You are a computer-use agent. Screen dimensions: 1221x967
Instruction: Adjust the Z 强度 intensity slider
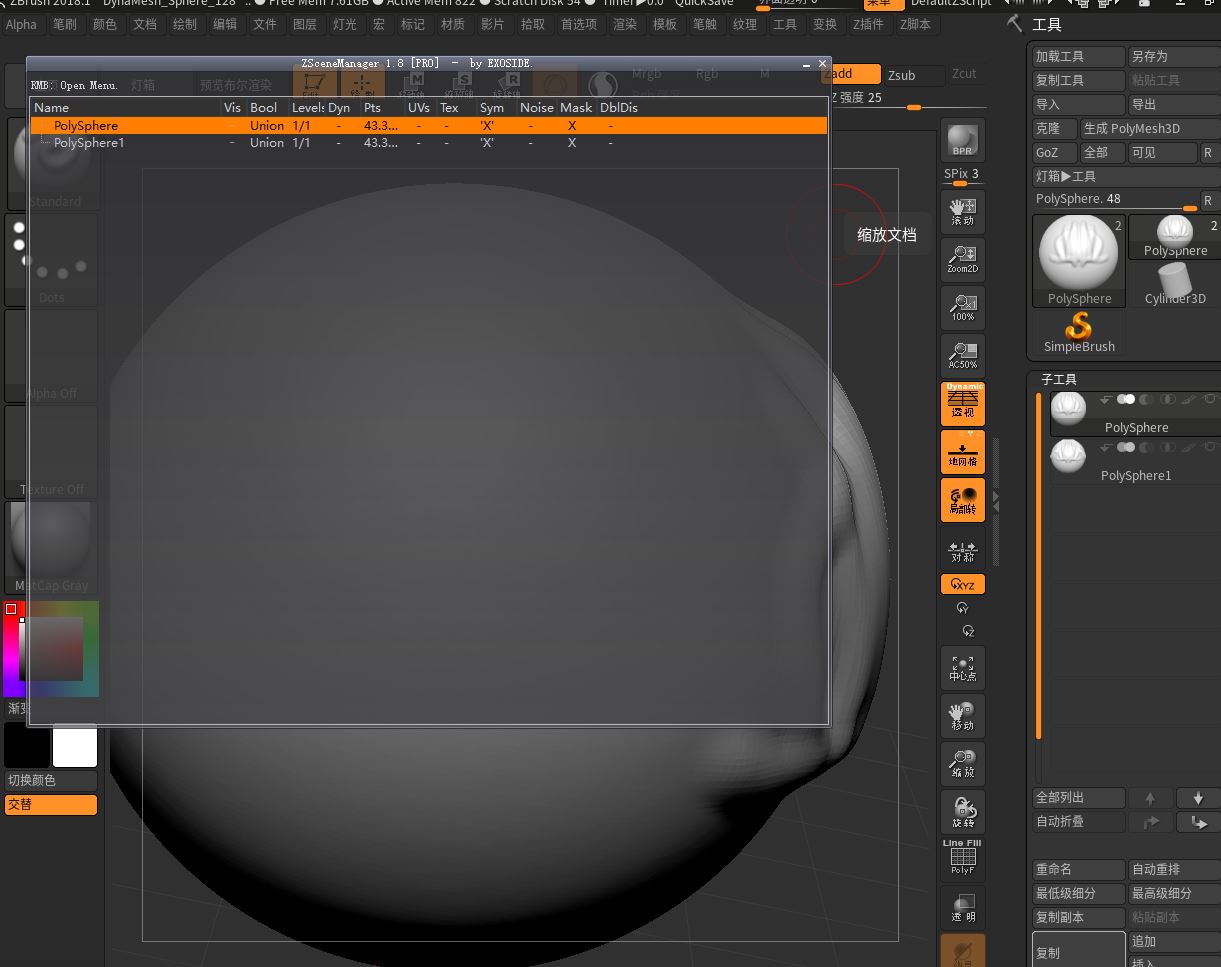click(913, 107)
